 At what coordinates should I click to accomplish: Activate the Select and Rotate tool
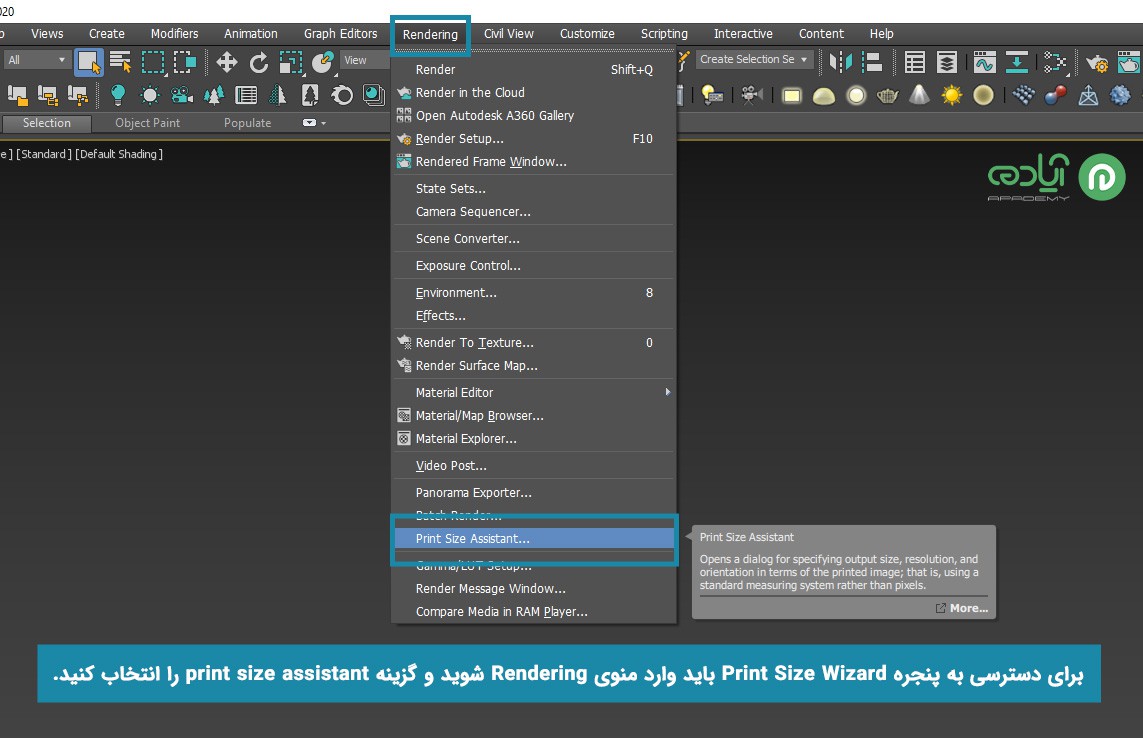[259, 63]
